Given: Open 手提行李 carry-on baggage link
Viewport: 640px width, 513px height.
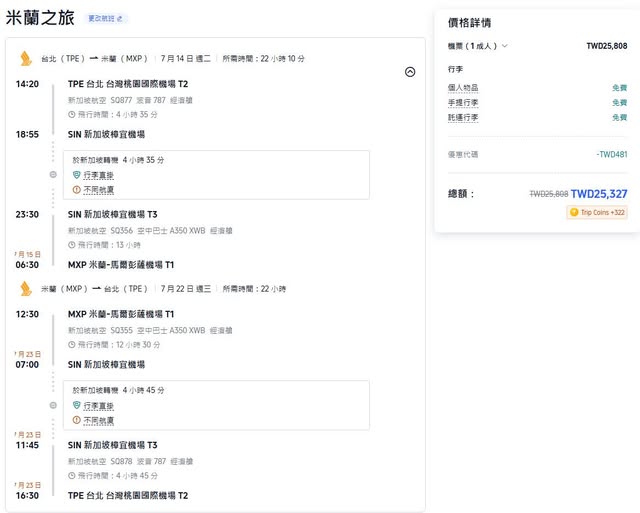Looking at the screenshot, I should 464,103.
